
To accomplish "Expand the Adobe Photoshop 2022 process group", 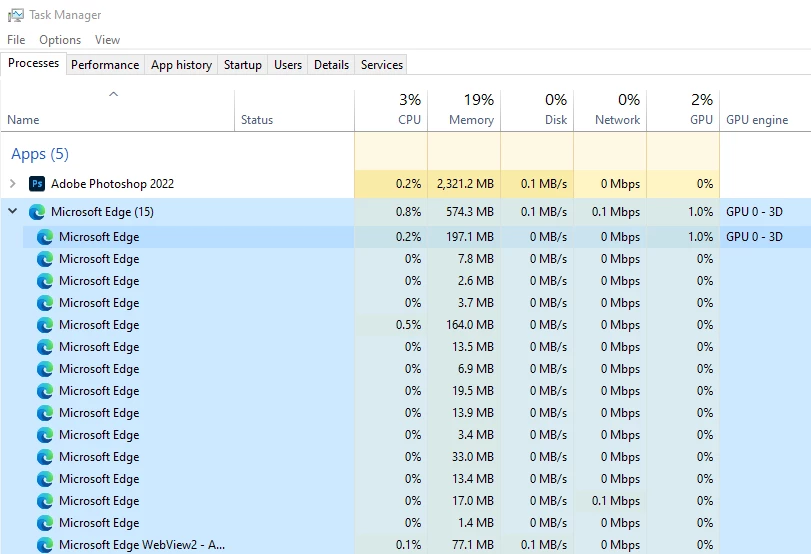I will [x=13, y=184].
